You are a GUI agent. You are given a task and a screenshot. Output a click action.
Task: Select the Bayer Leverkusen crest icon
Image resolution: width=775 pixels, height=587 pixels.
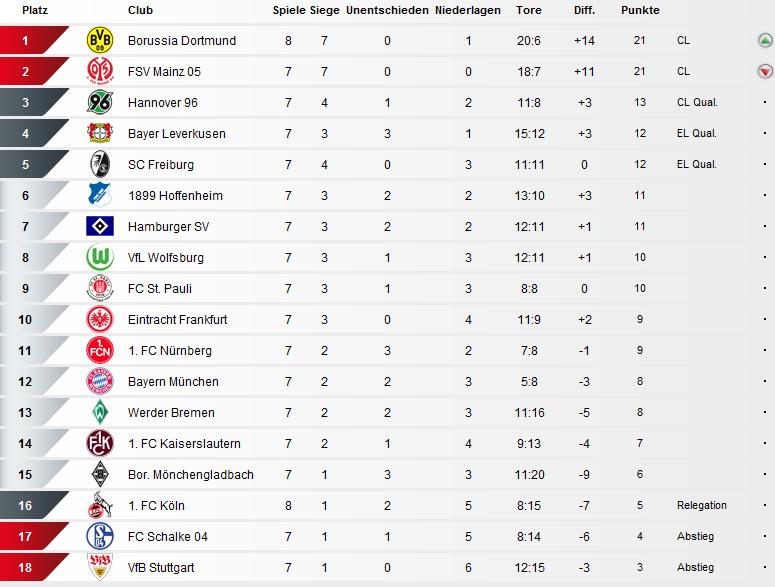point(99,134)
